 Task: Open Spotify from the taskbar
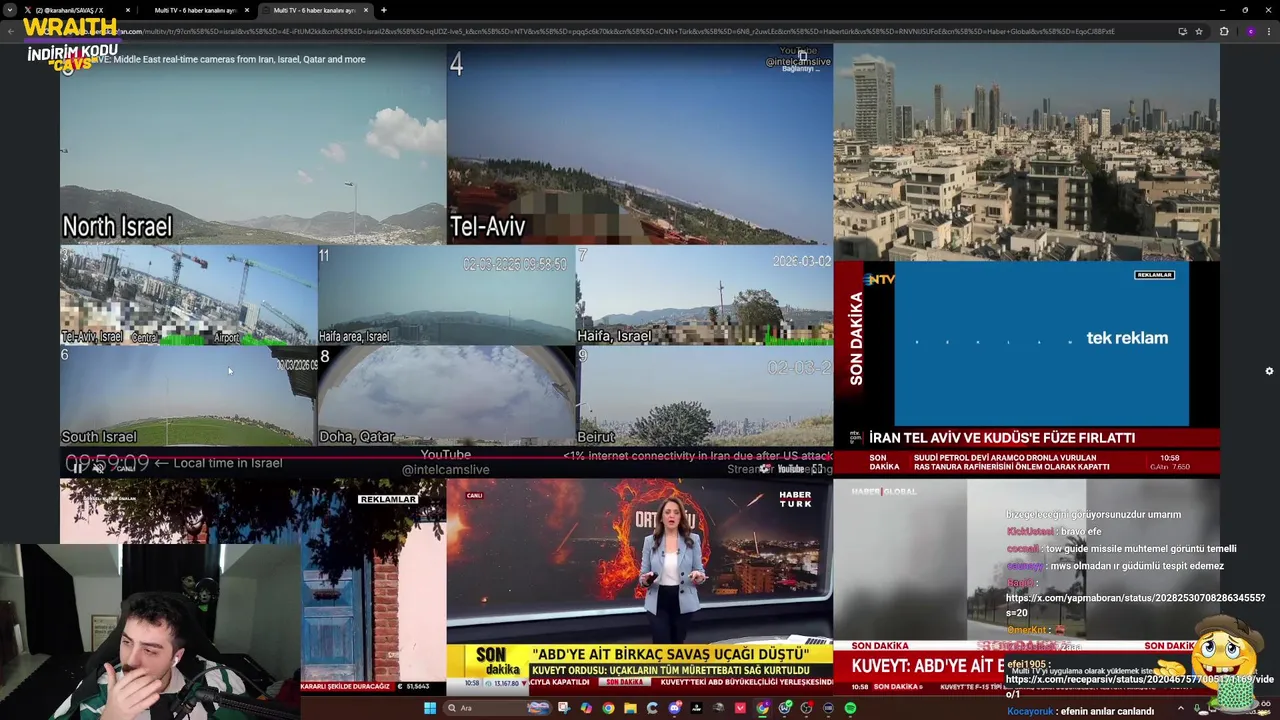pyautogui.click(x=850, y=708)
